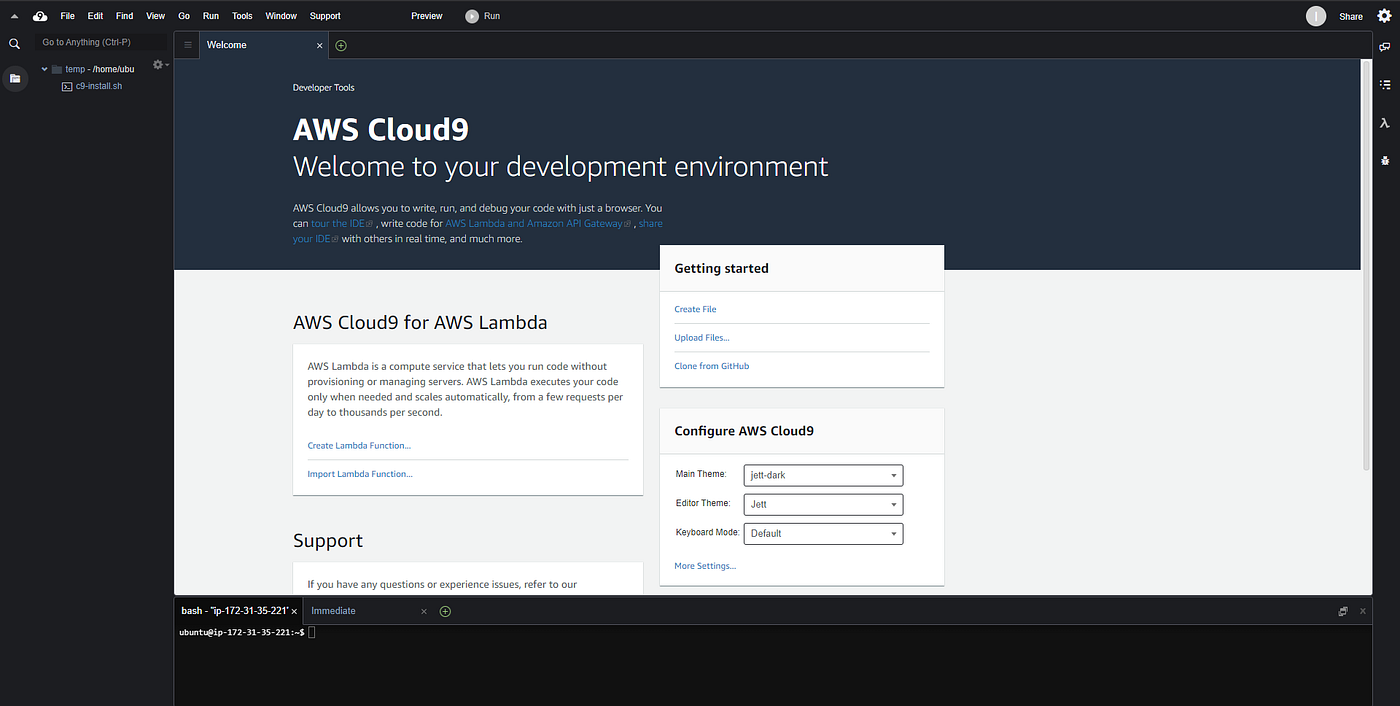Open the Tools menu
Screen dimensions: 1400x706
[242, 16]
